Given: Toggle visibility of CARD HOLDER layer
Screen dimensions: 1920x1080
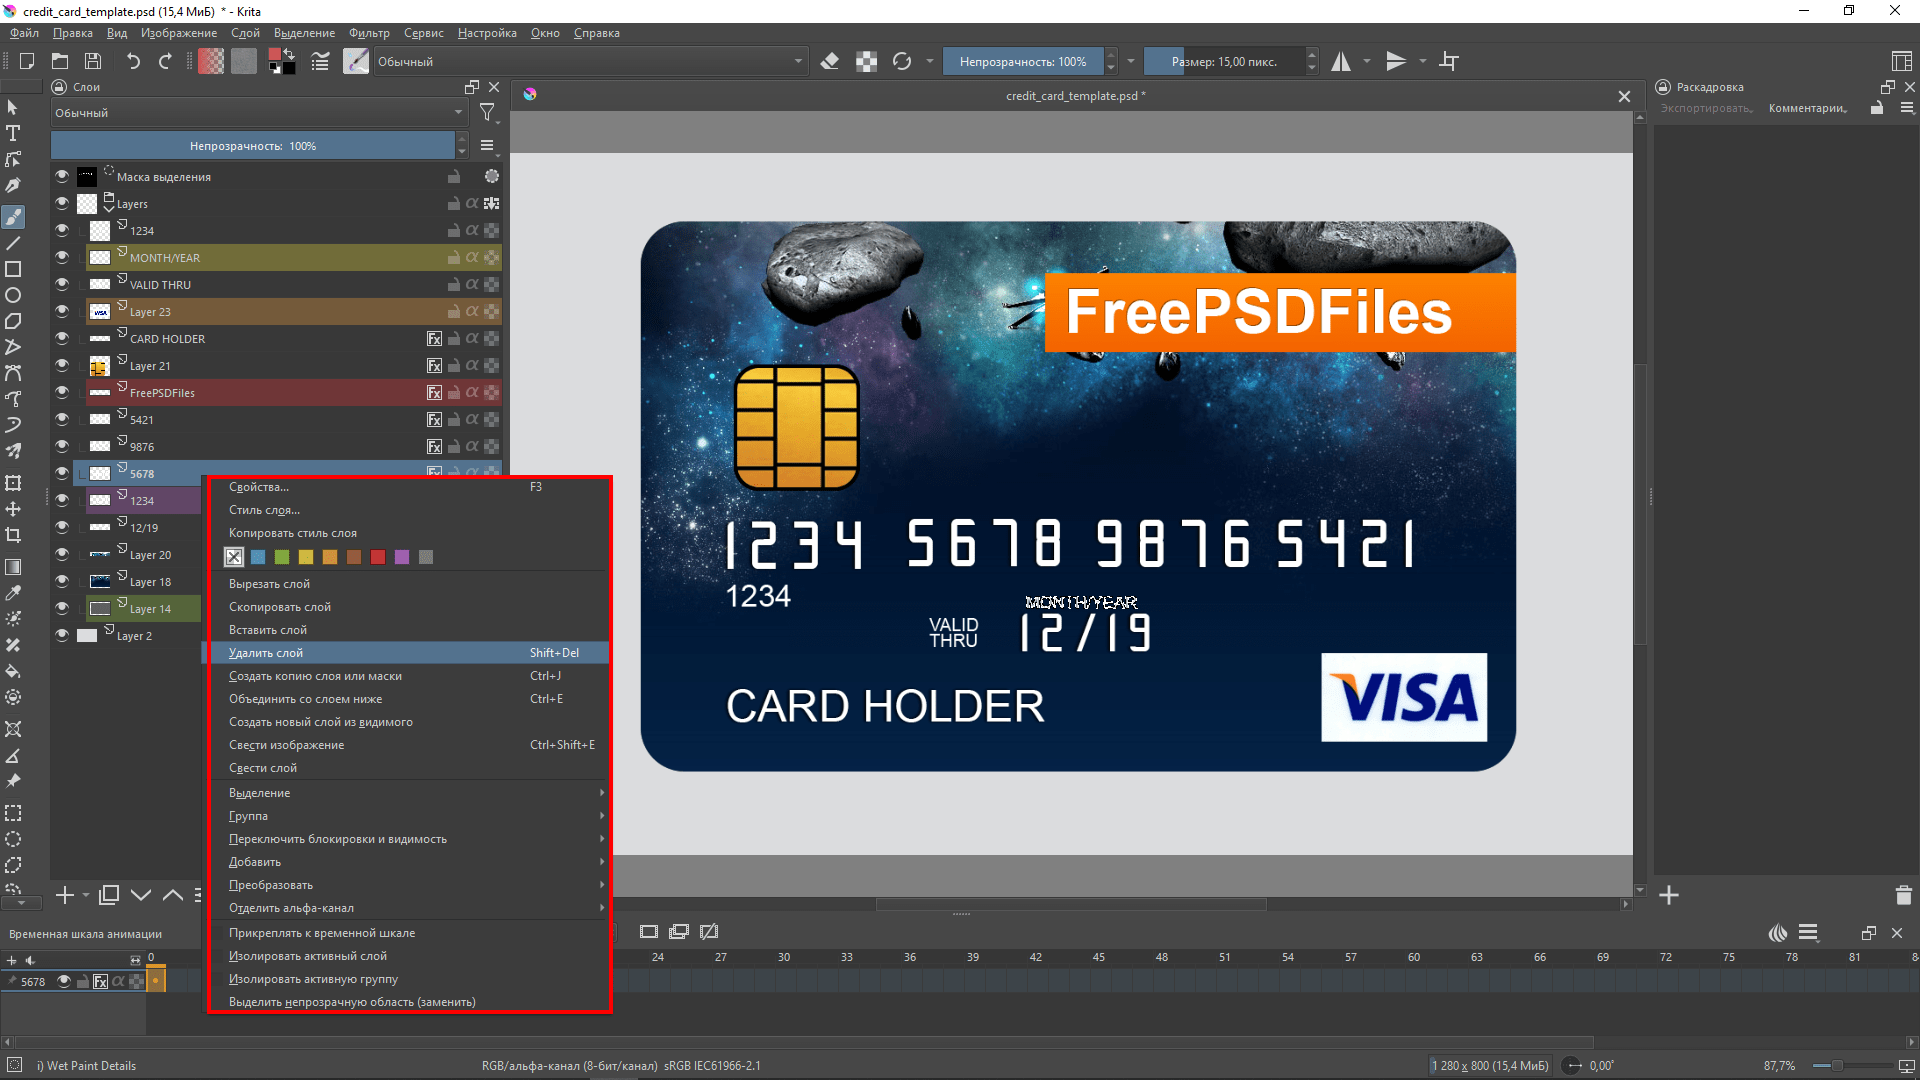Looking at the screenshot, I should [x=59, y=338].
